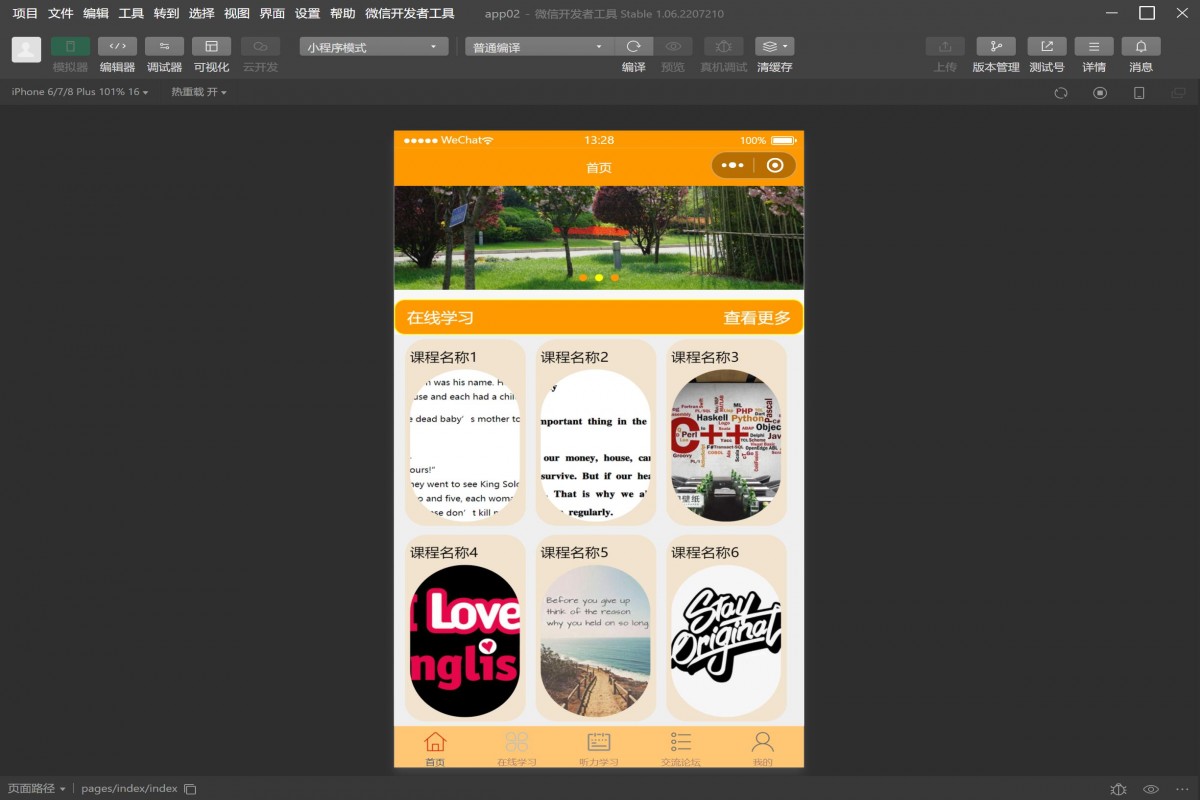Click the pages/index/index path text
1200x800 pixels.
[129, 789]
